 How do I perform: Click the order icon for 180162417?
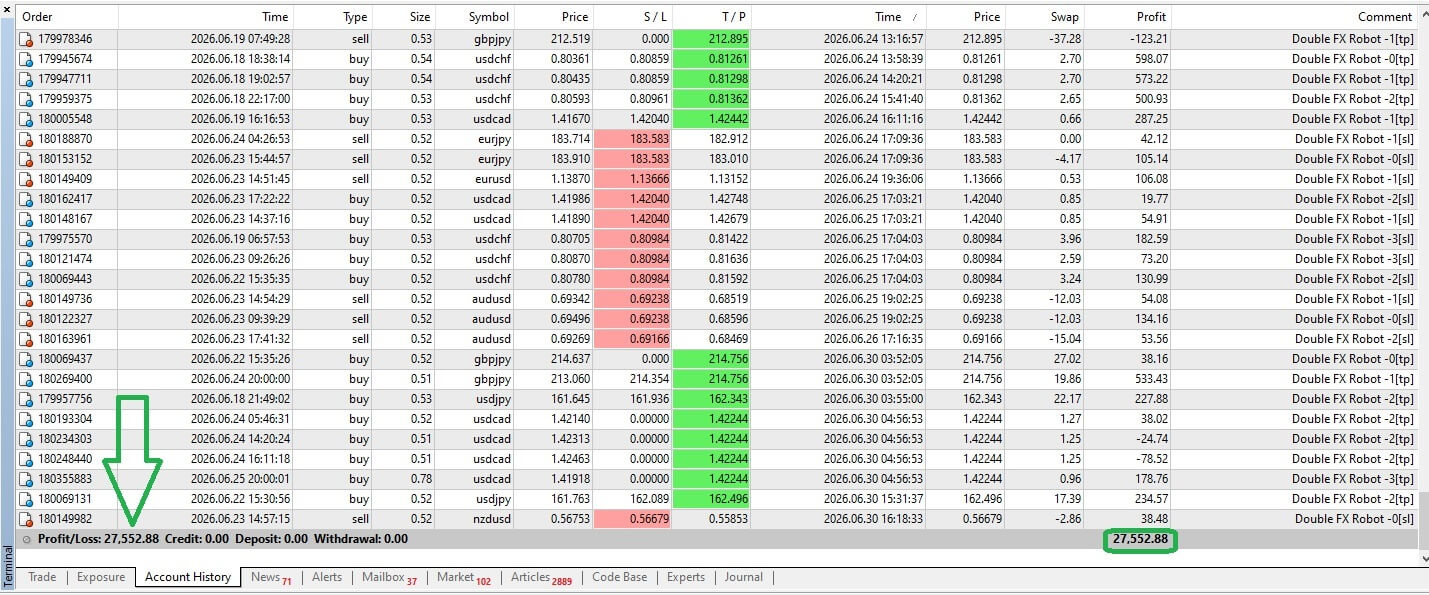(x=26, y=199)
